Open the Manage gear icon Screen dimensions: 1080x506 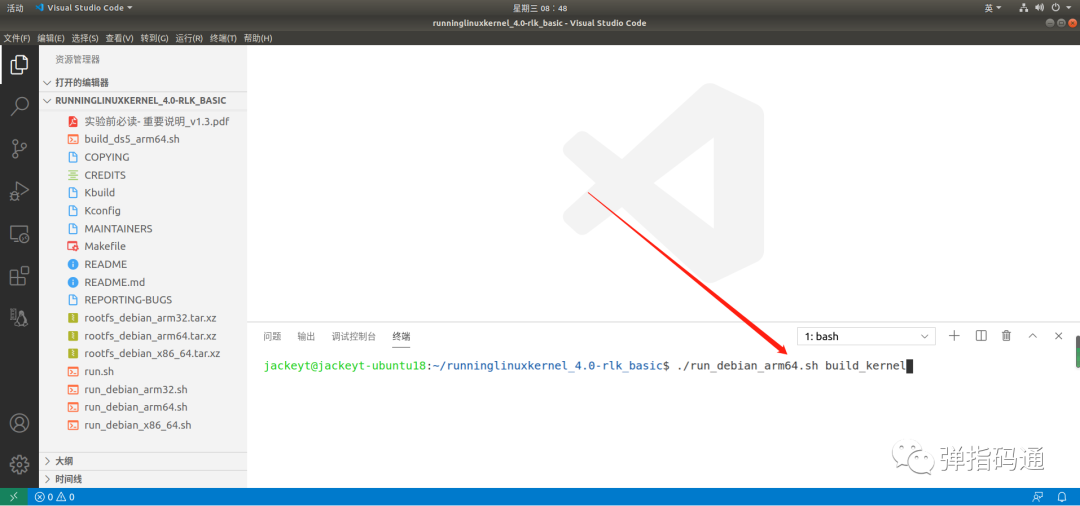[19, 464]
